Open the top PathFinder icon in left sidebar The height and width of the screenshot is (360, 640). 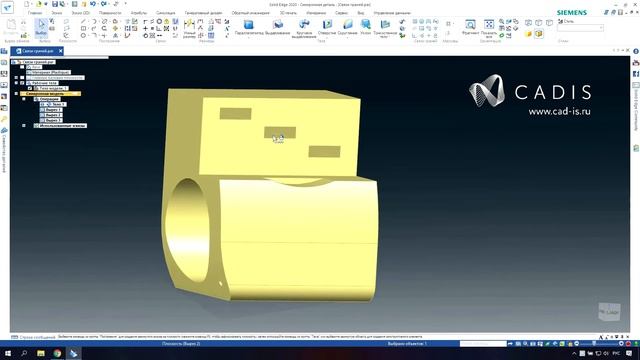click(x=4, y=51)
